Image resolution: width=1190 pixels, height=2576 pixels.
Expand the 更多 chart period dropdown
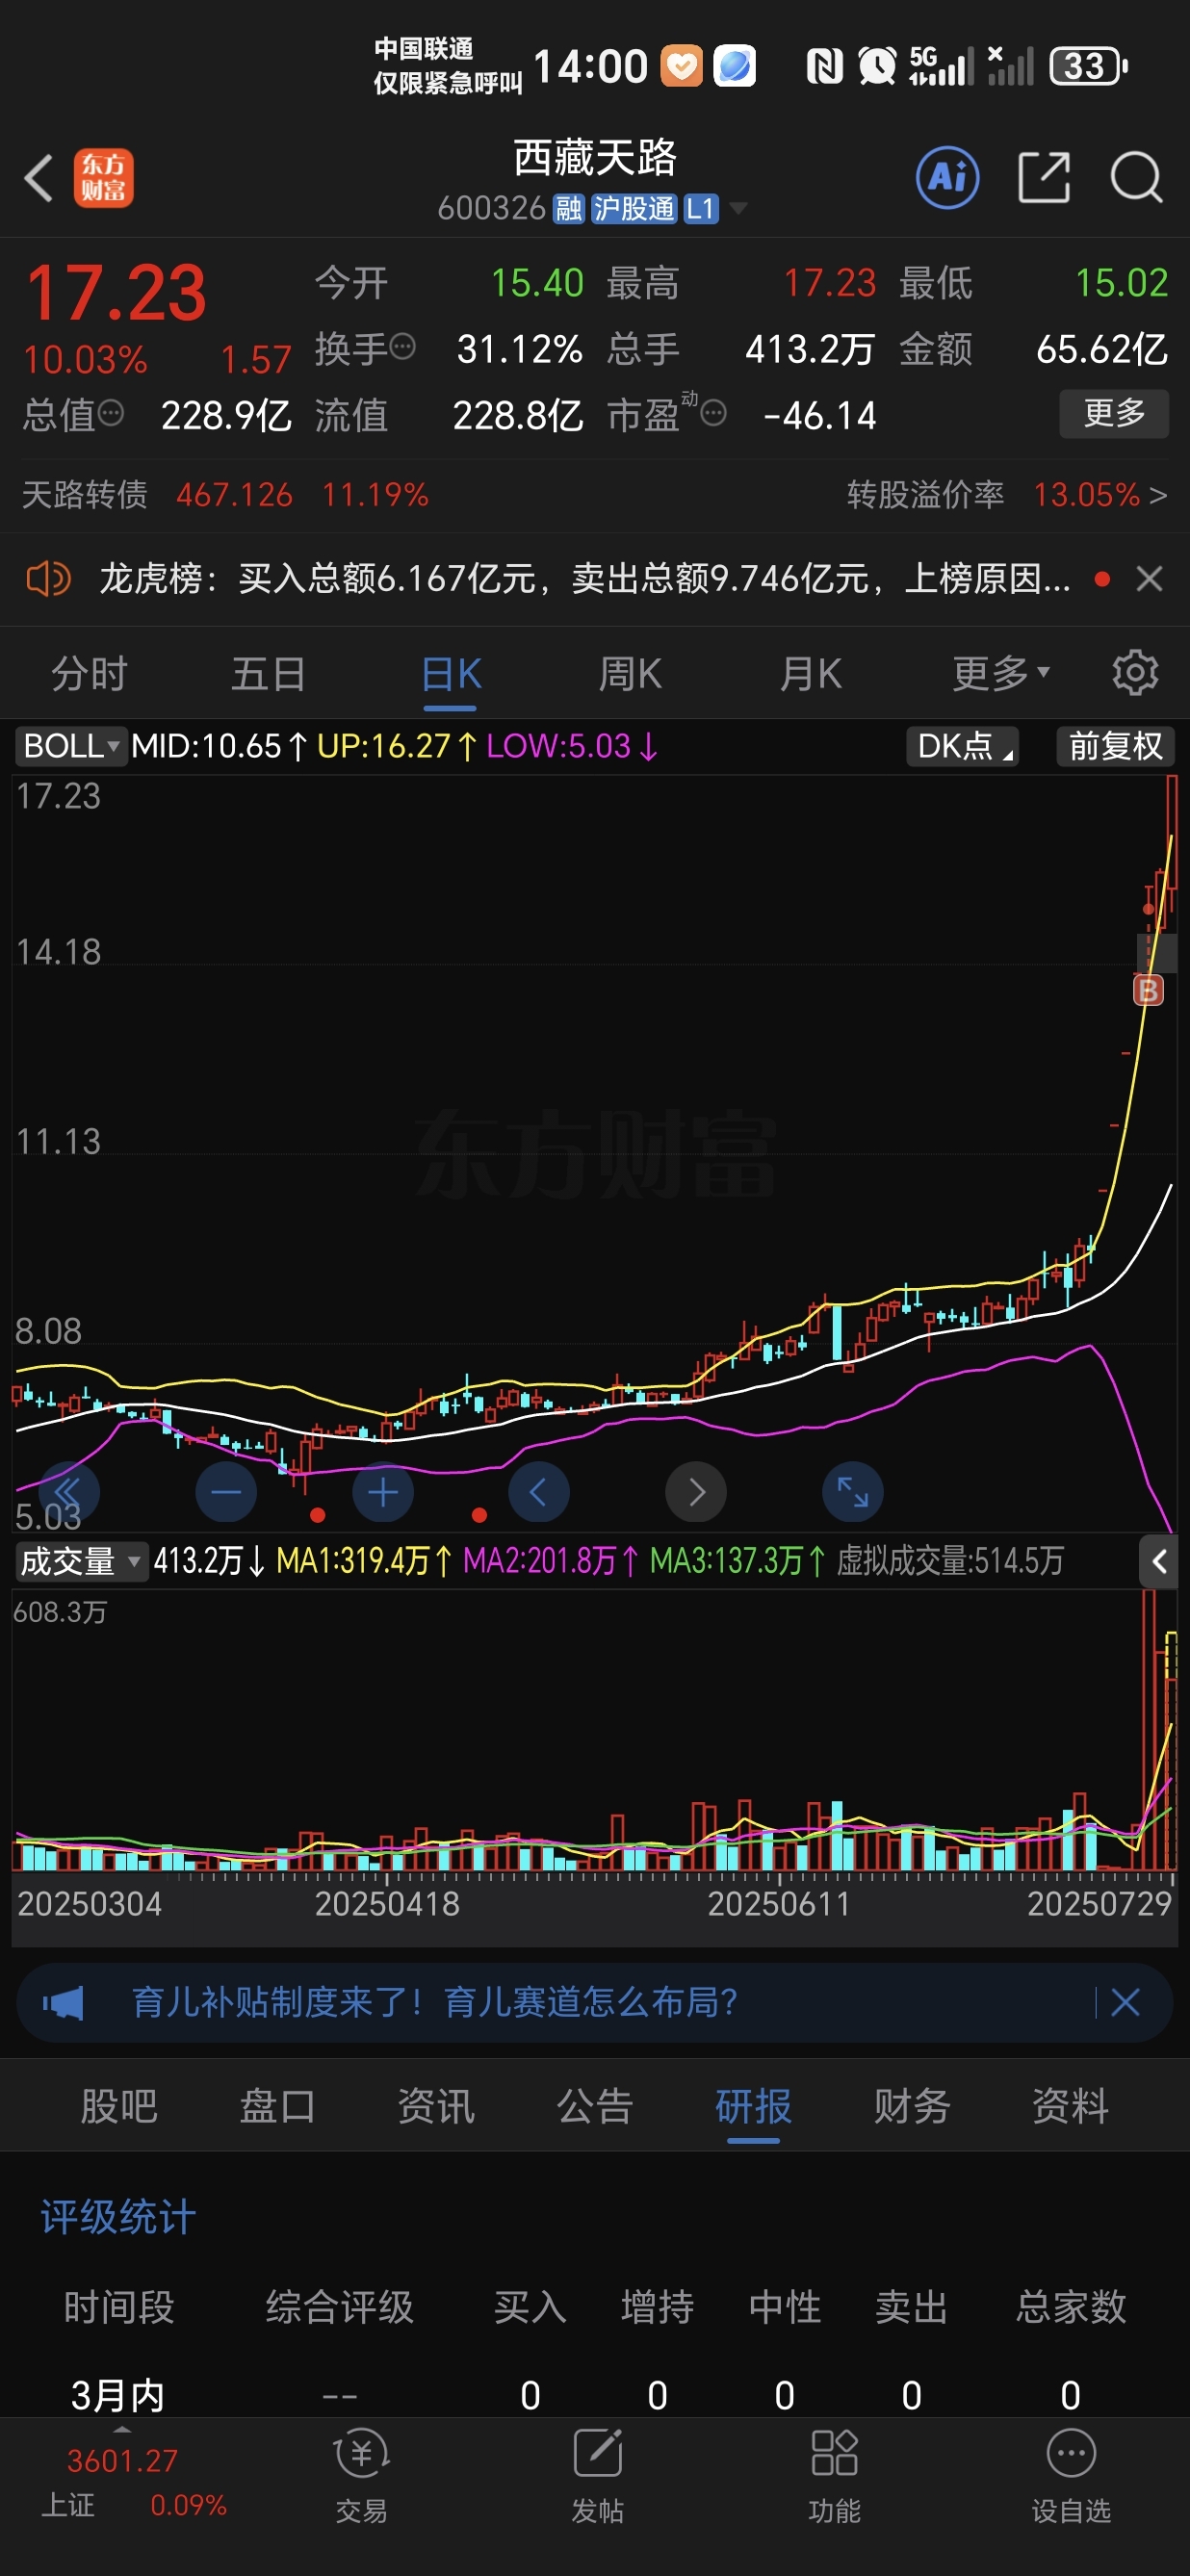coord(1000,672)
